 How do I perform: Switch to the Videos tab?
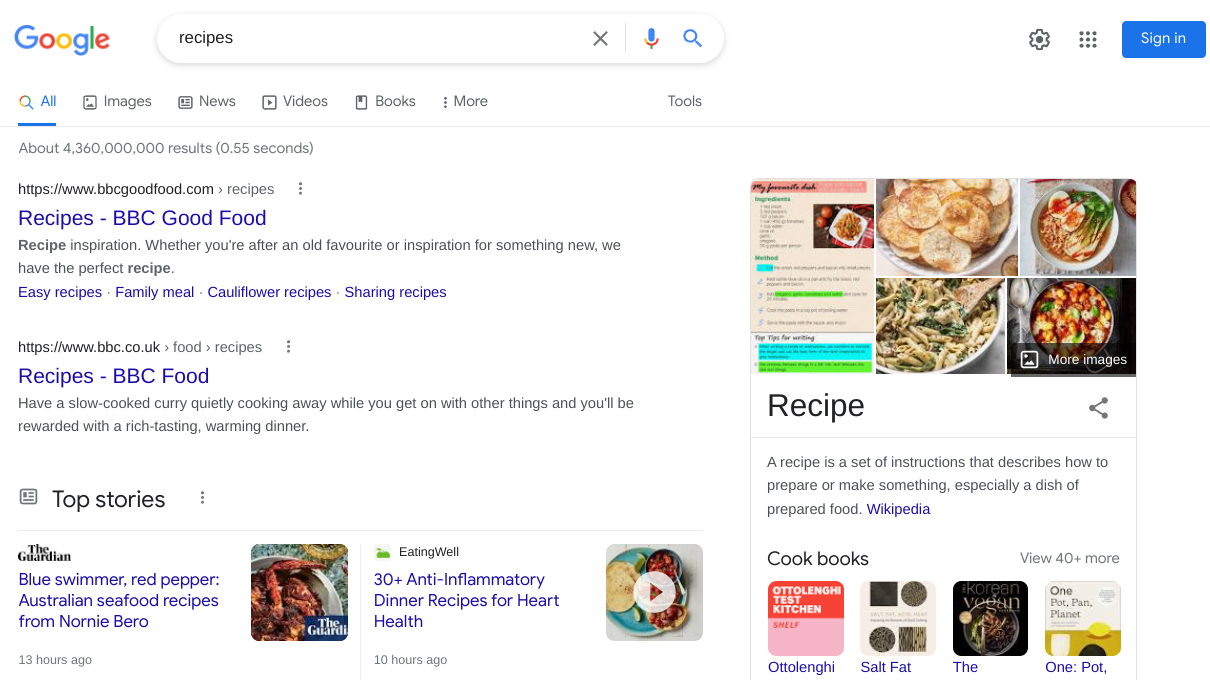click(x=295, y=101)
